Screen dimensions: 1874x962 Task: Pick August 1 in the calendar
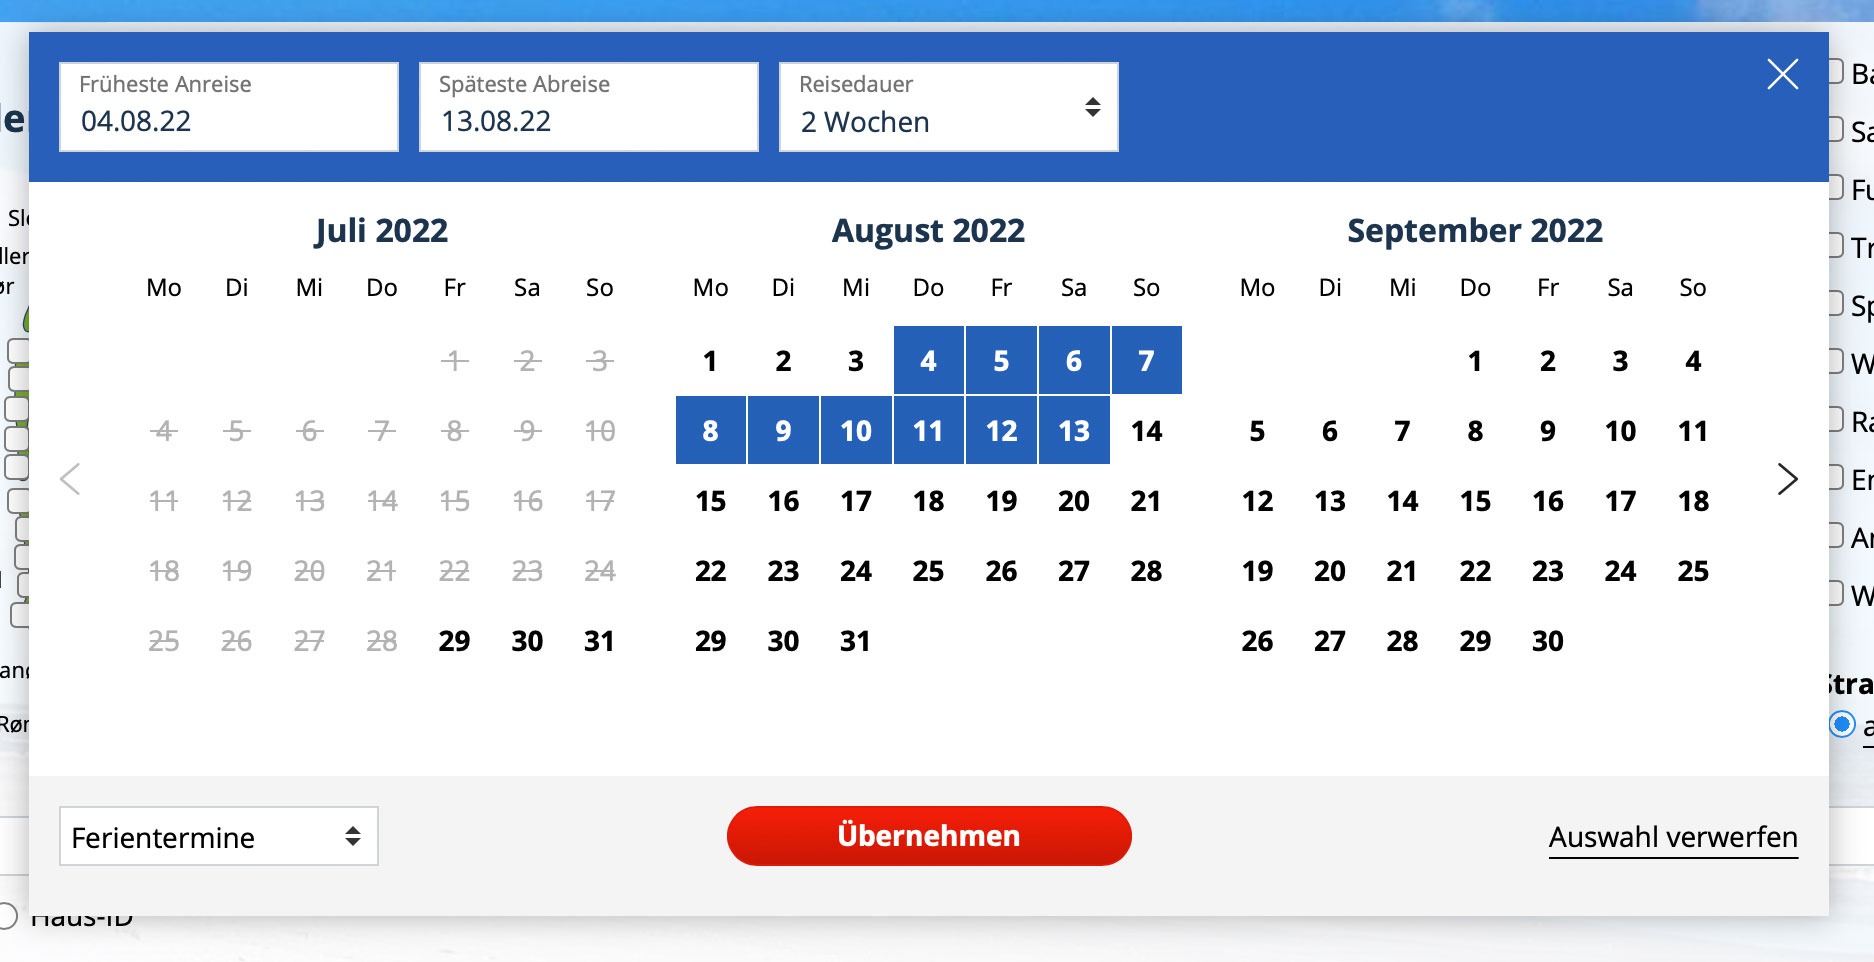[710, 361]
